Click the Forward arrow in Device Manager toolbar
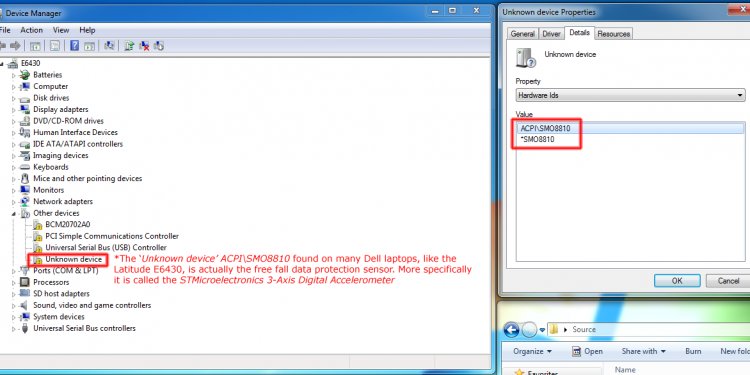This screenshot has height=375, width=750. 15,46
